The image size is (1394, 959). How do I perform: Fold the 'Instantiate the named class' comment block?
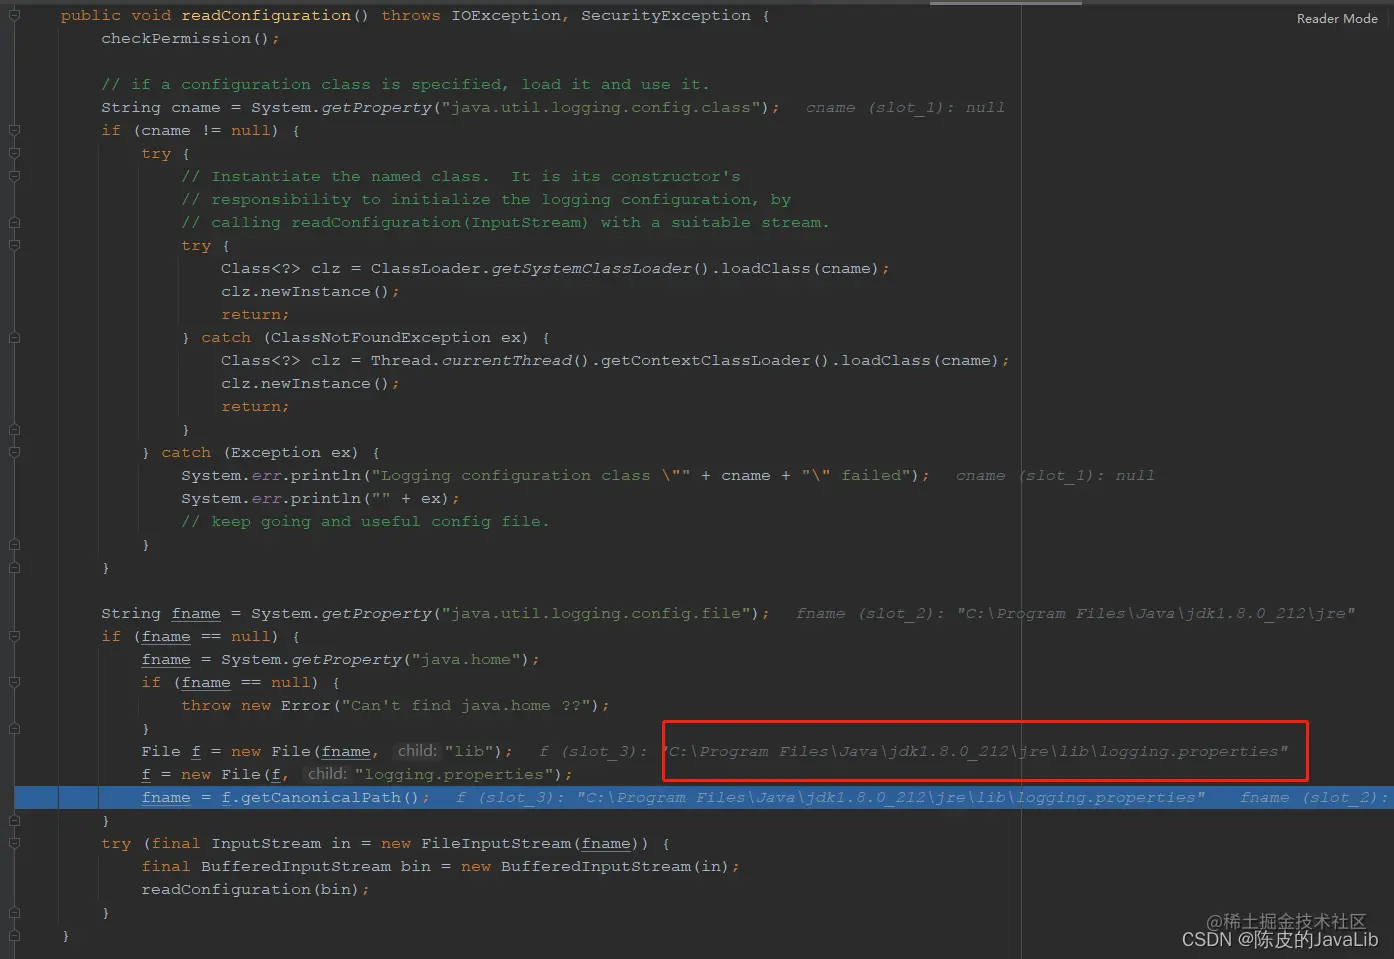coord(14,176)
